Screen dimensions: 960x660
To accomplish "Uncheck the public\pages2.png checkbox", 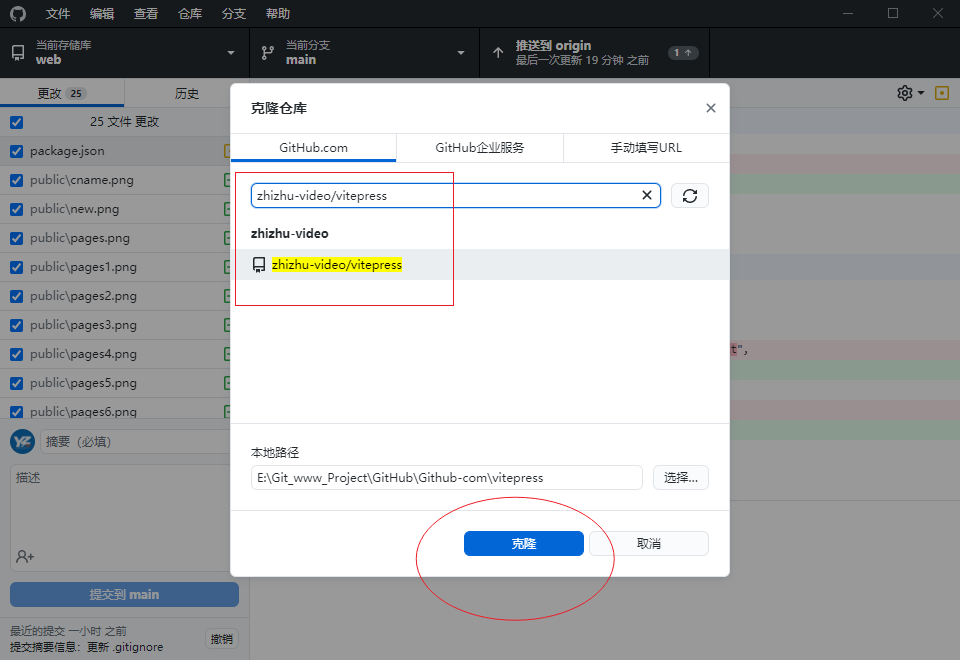I will tap(17, 296).
